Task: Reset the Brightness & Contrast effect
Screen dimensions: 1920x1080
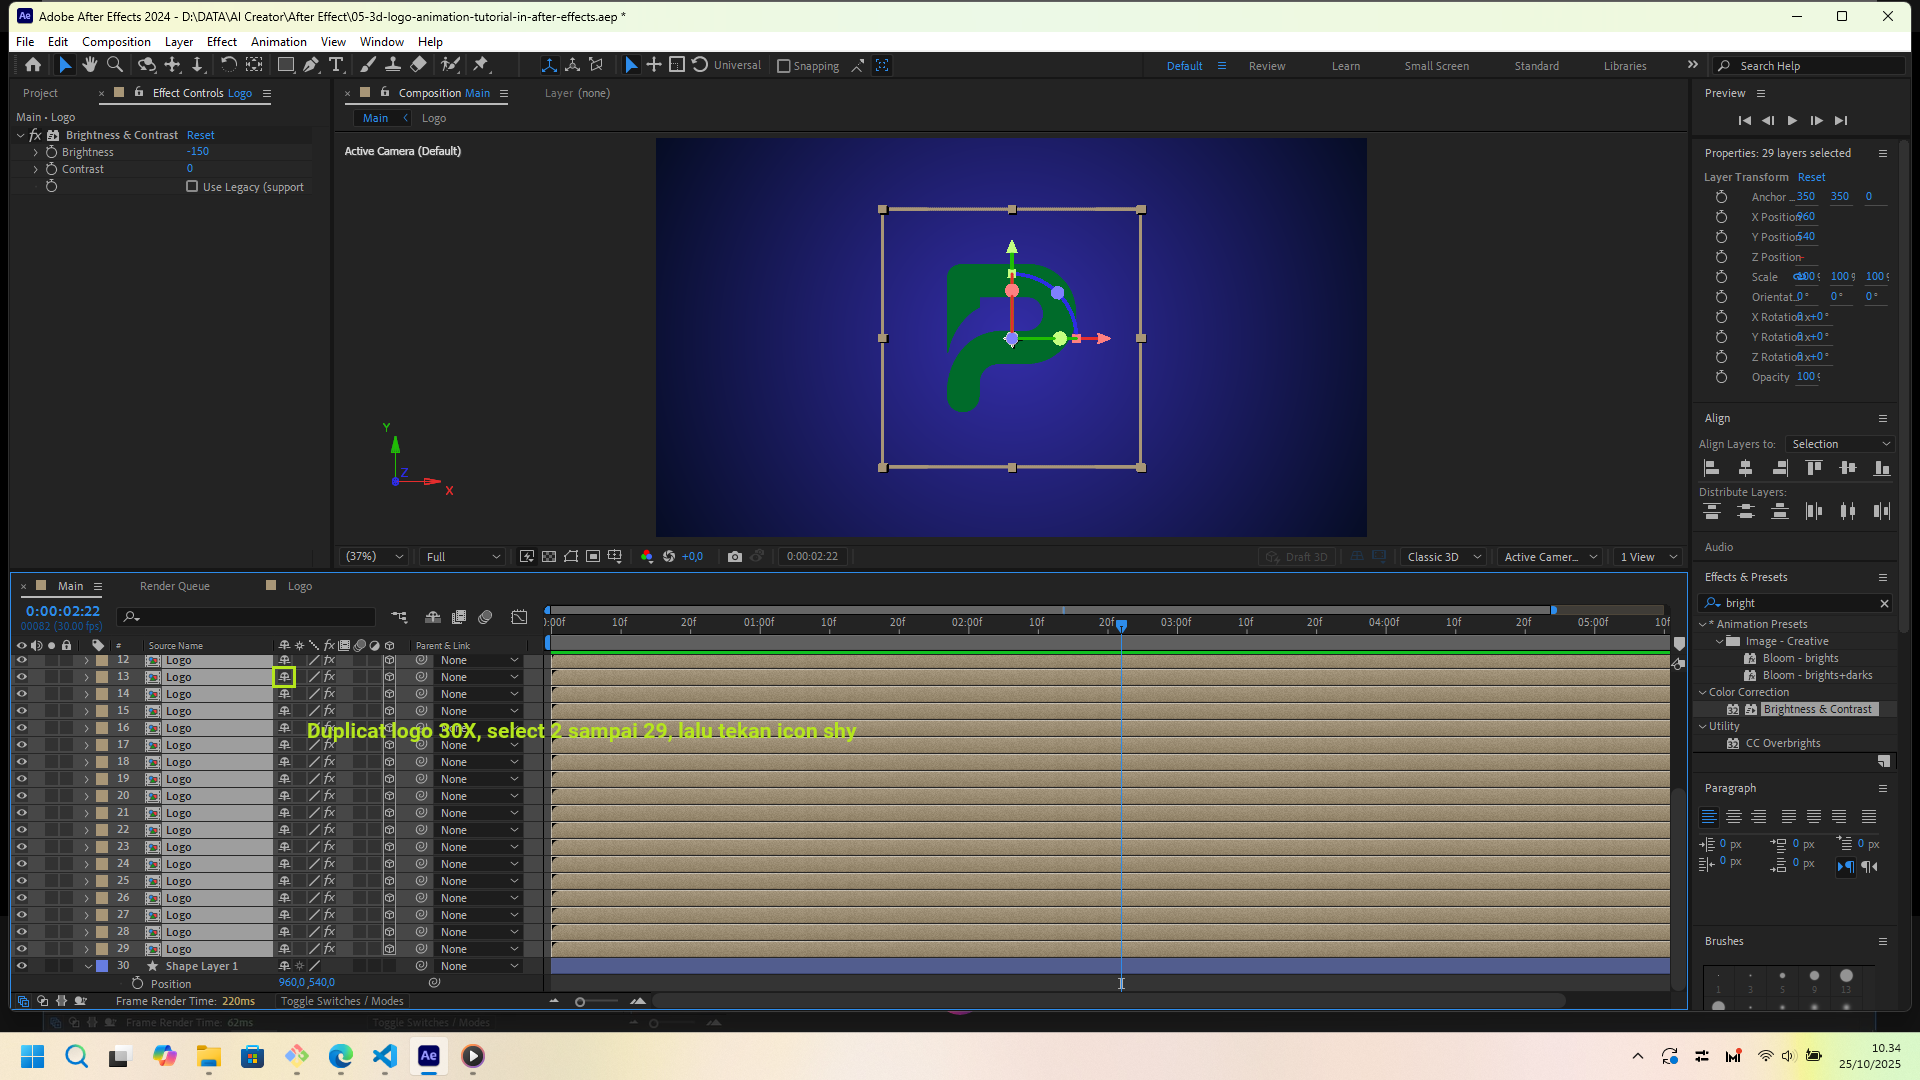Action: (200, 135)
